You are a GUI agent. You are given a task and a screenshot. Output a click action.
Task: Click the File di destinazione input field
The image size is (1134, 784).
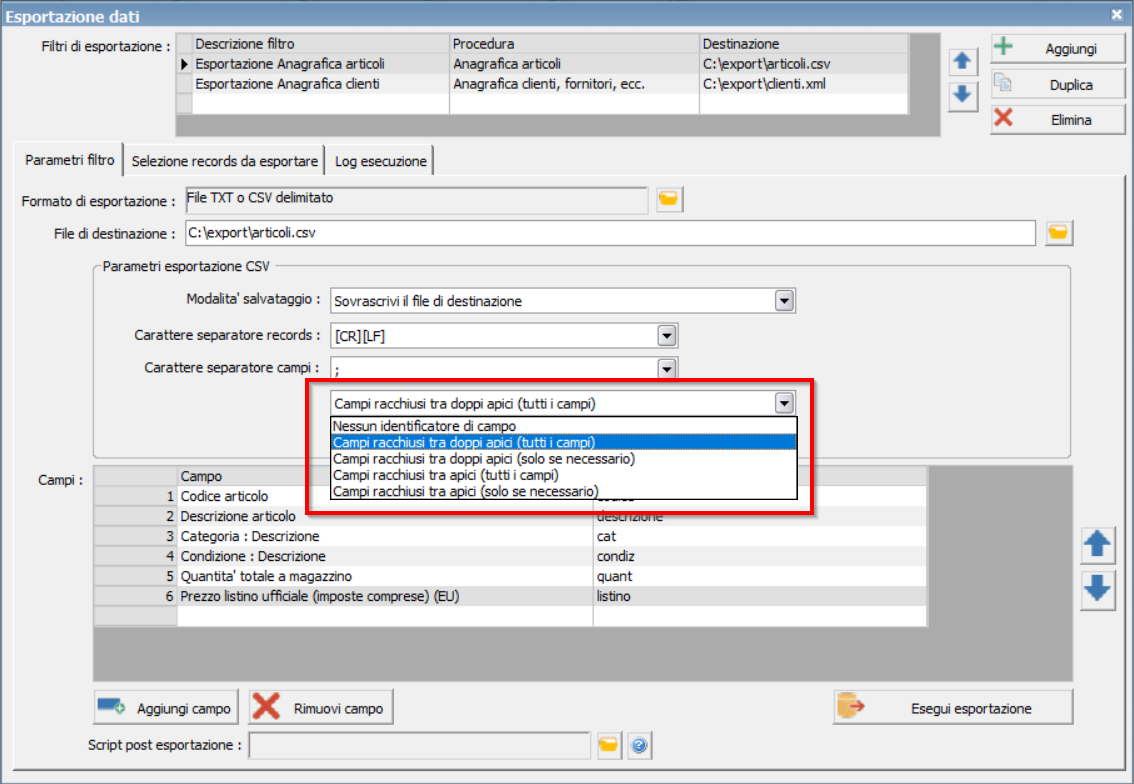[x=610, y=233]
